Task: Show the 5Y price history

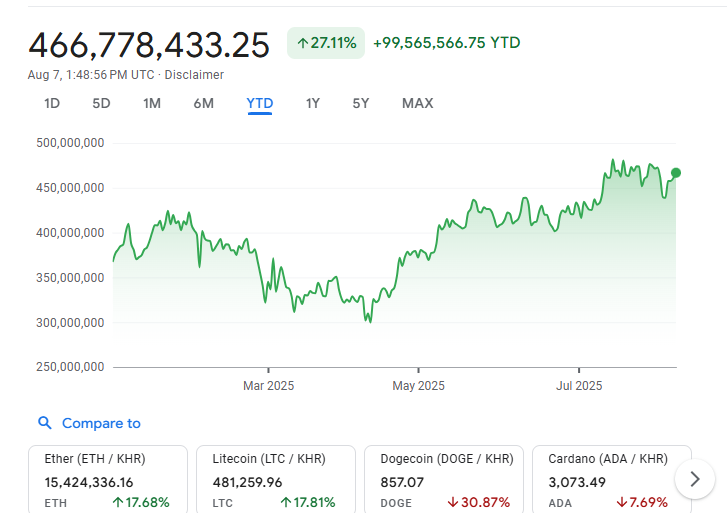Action: 361,103
